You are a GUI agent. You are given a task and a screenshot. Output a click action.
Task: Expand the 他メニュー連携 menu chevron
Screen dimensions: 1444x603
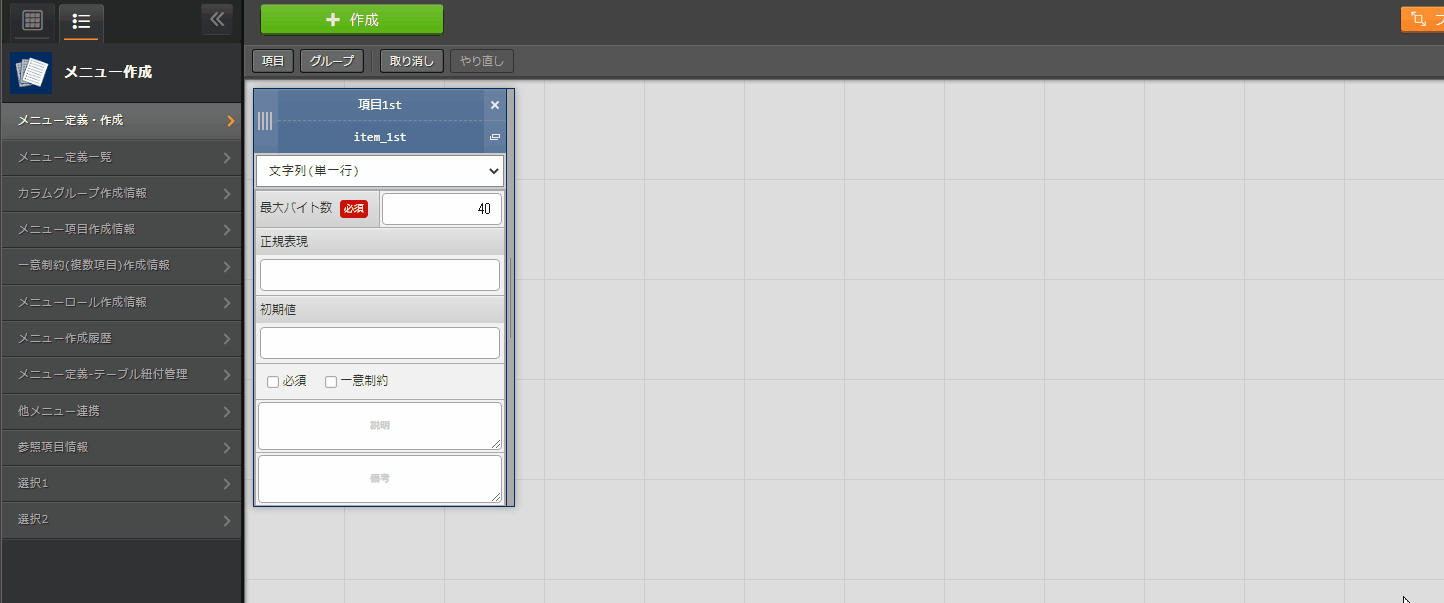tap(228, 411)
